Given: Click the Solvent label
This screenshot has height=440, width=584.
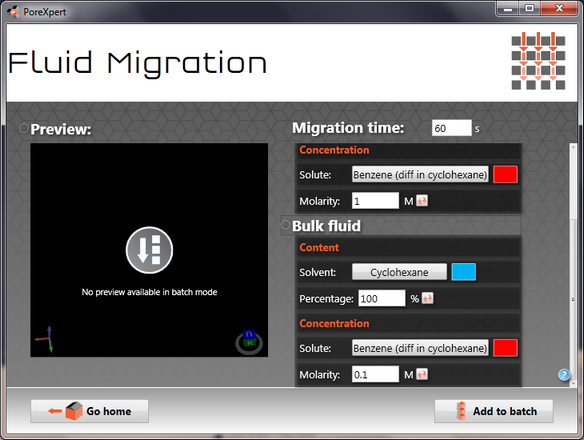Looking at the screenshot, I should coord(318,272).
